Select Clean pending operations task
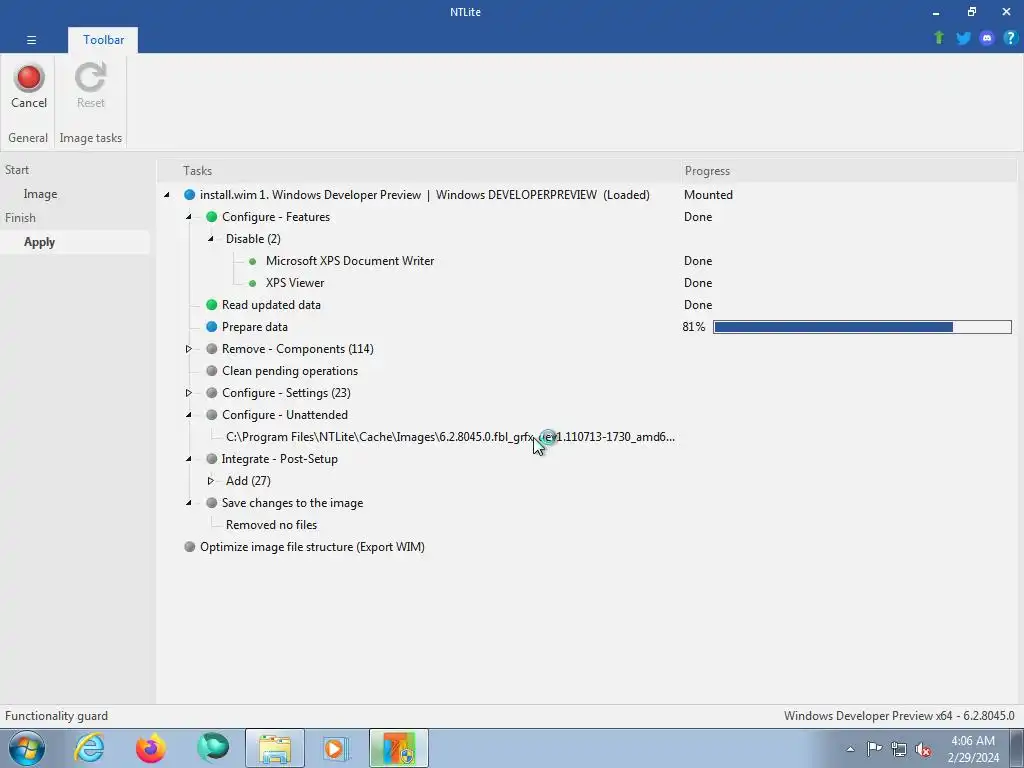 pos(290,371)
